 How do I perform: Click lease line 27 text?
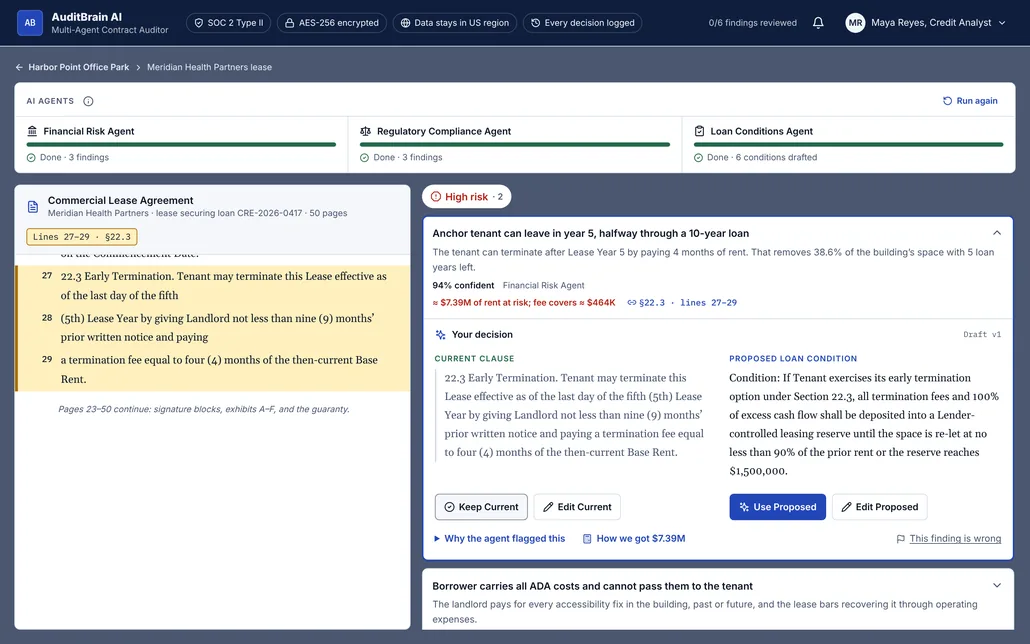(x=224, y=286)
